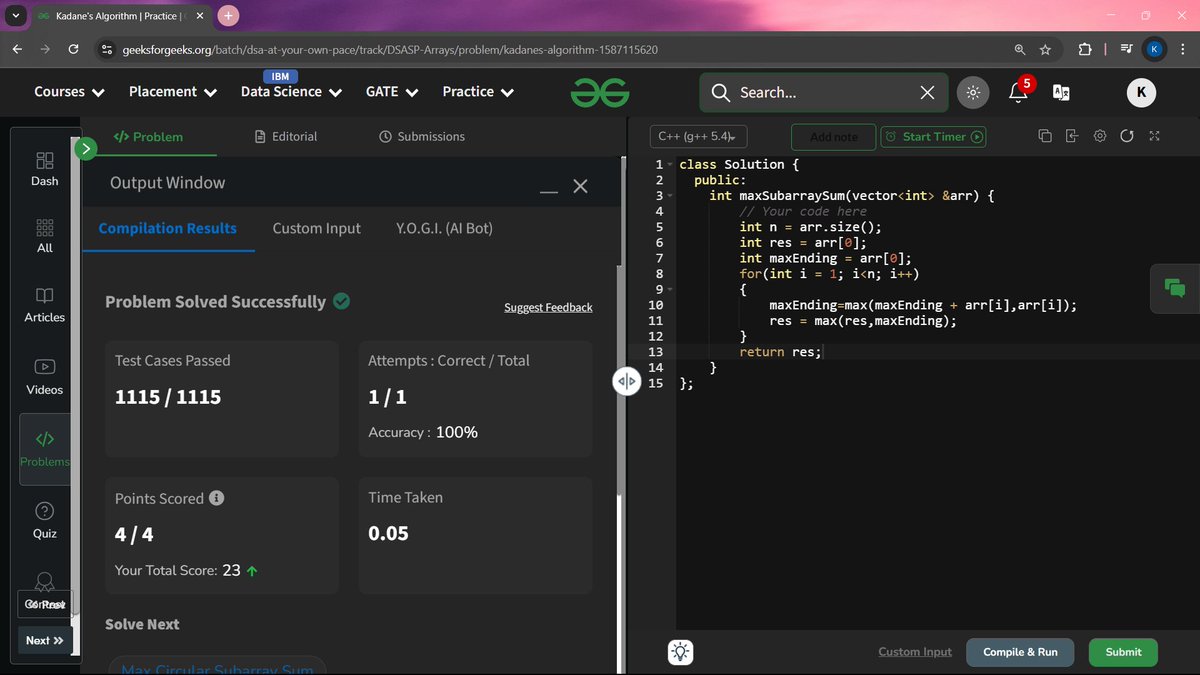This screenshot has height=675, width=1200.
Task: Open the notifications bell
Action: pyautogui.click(x=1018, y=92)
